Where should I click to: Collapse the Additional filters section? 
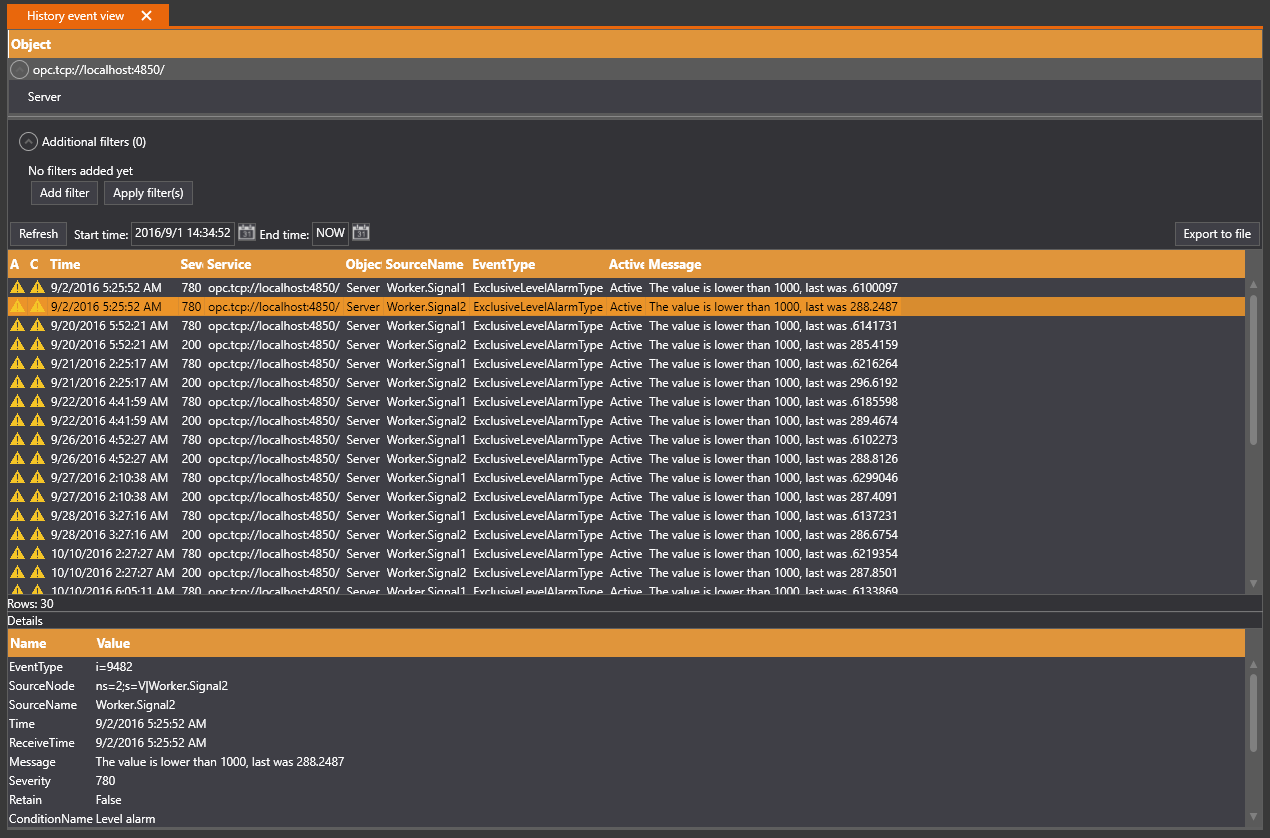(29, 142)
